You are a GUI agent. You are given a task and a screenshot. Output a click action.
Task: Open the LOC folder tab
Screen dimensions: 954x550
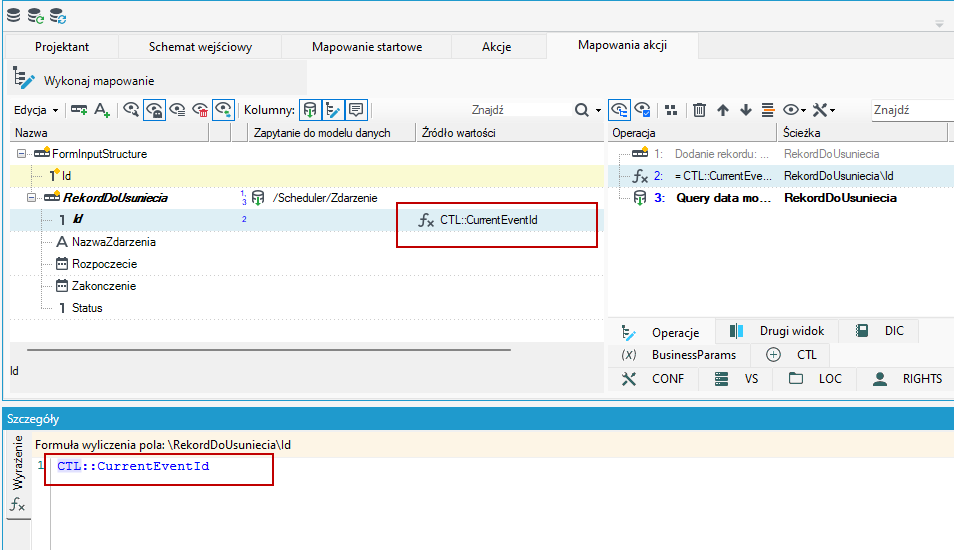[815, 378]
